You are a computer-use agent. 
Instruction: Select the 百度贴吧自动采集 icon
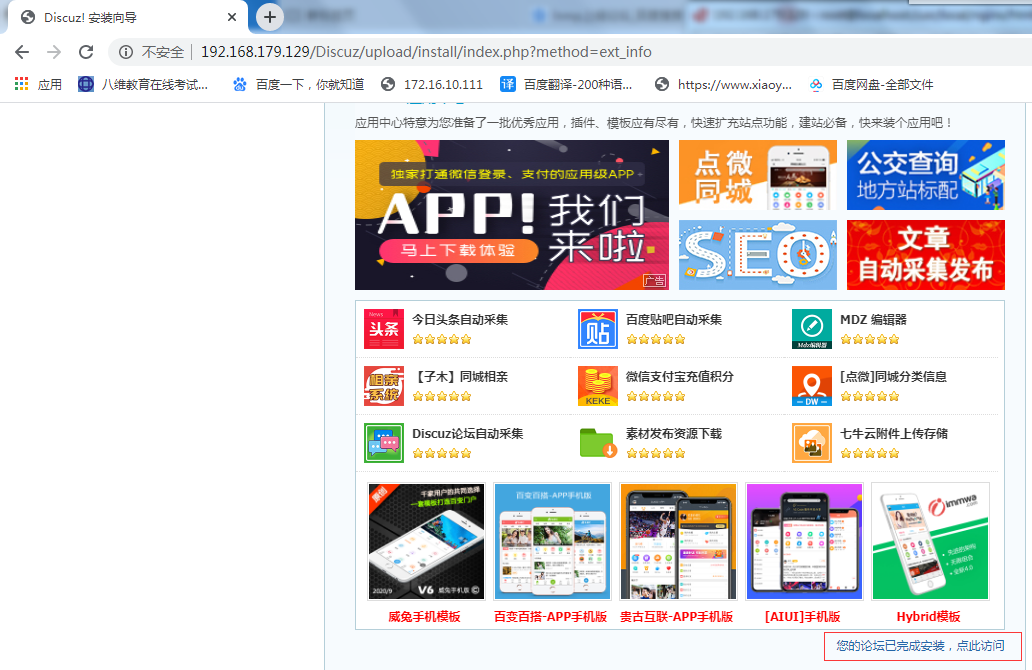coord(597,328)
